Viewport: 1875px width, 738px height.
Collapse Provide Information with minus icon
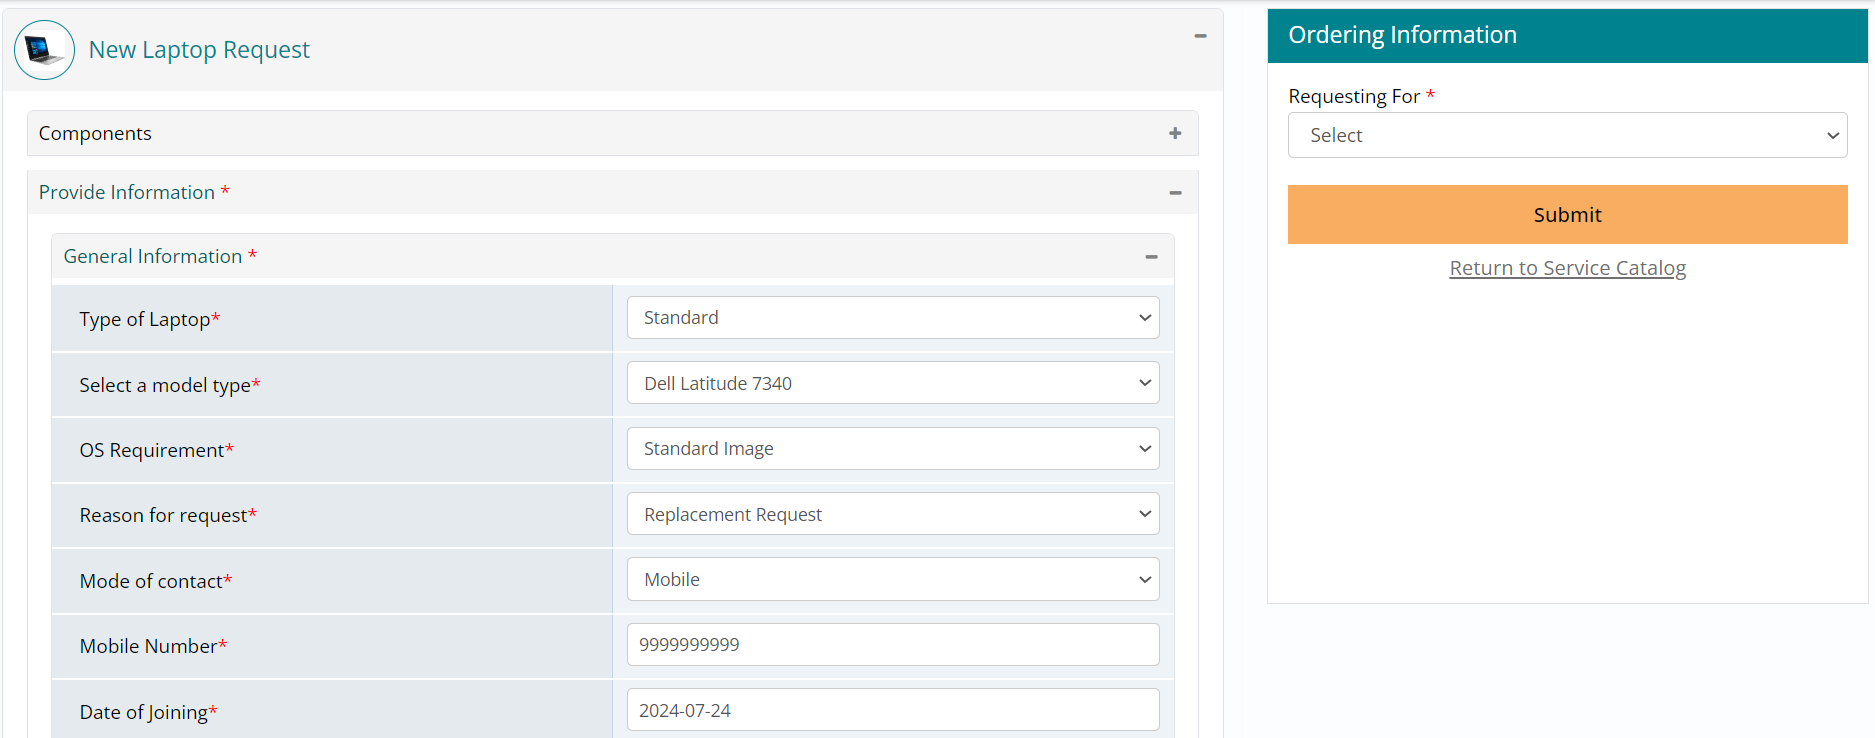point(1175,192)
